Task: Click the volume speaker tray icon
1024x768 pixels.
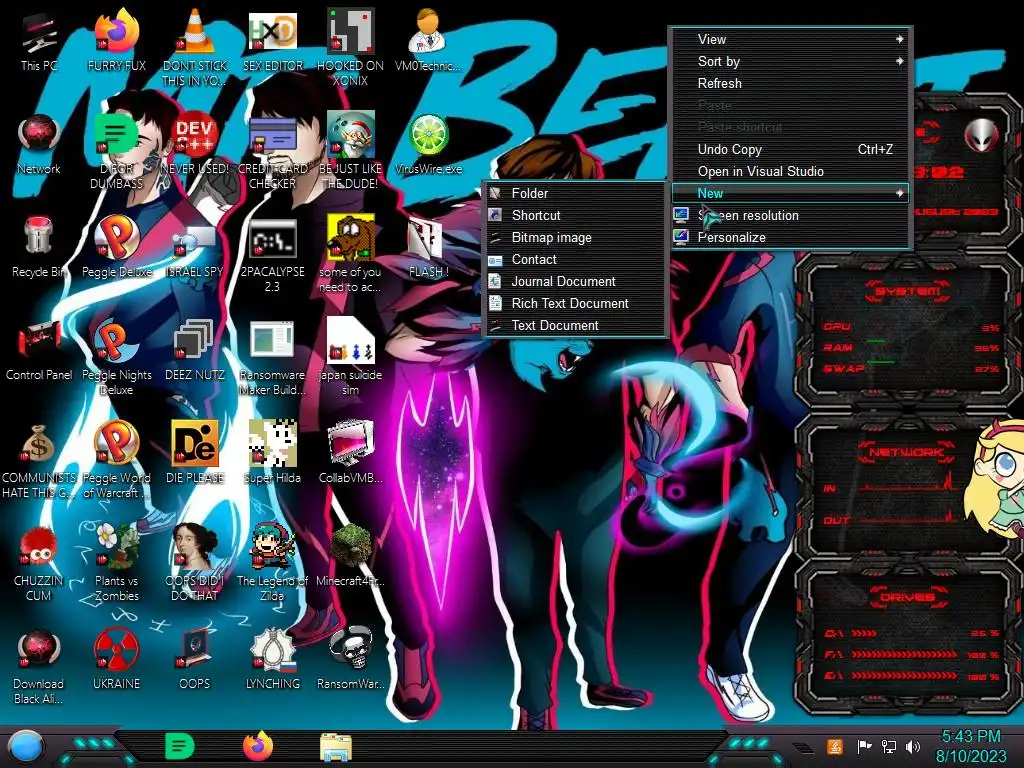Action: 913,746
